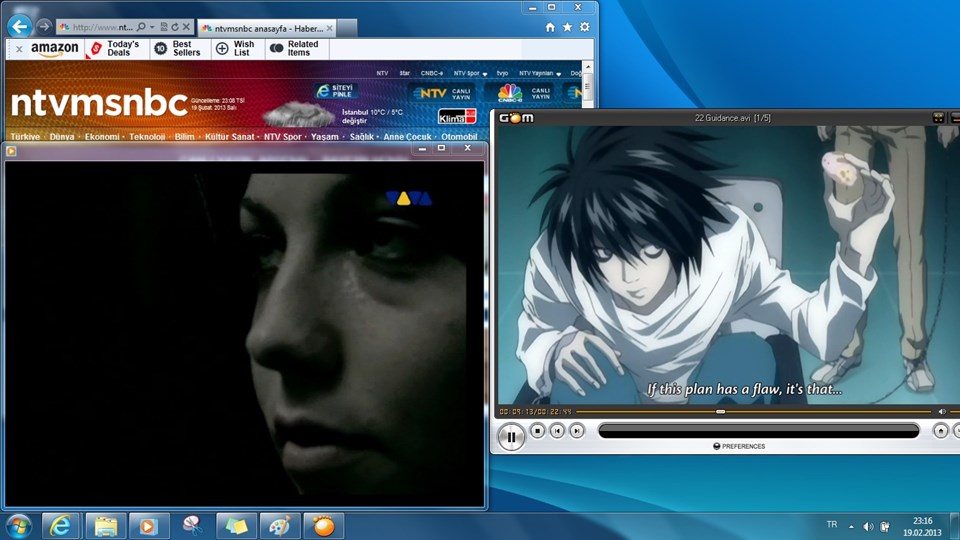The width and height of the screenshot is (960, 540).
Task: Click değiştir under İstanbul weather
Action: (x=354, y=121)
